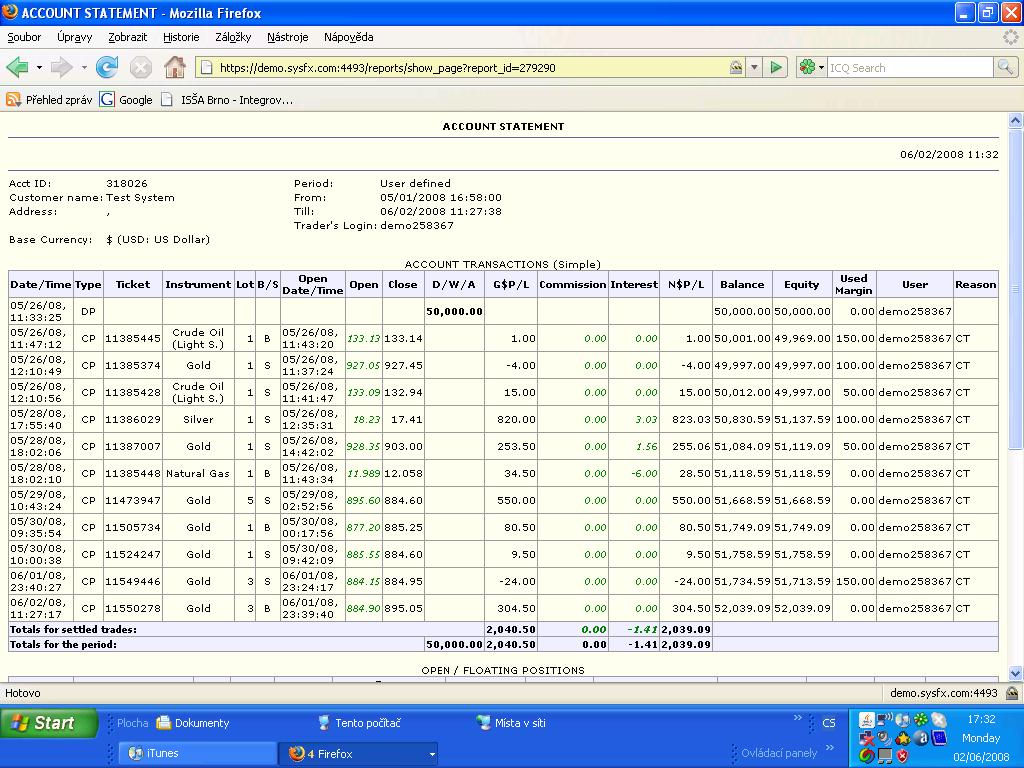The height and width of the screenshot is (768, 1024).
Task: Click the padlock icon in status bar
Action: point(1012,693)
